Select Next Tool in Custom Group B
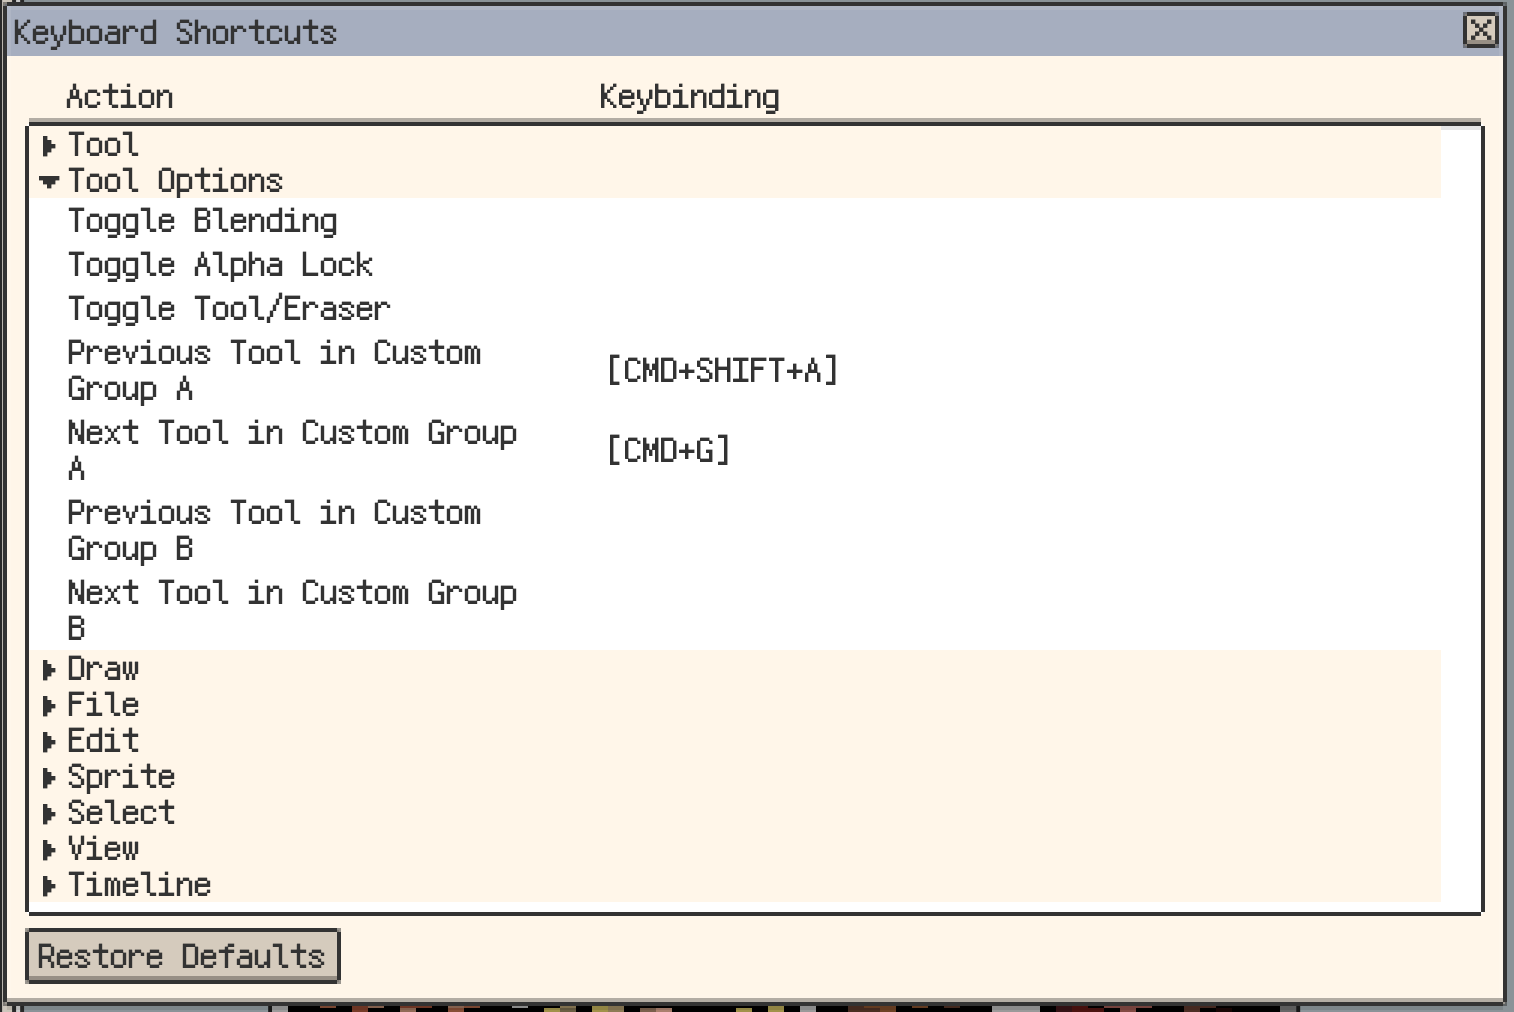 292,610
